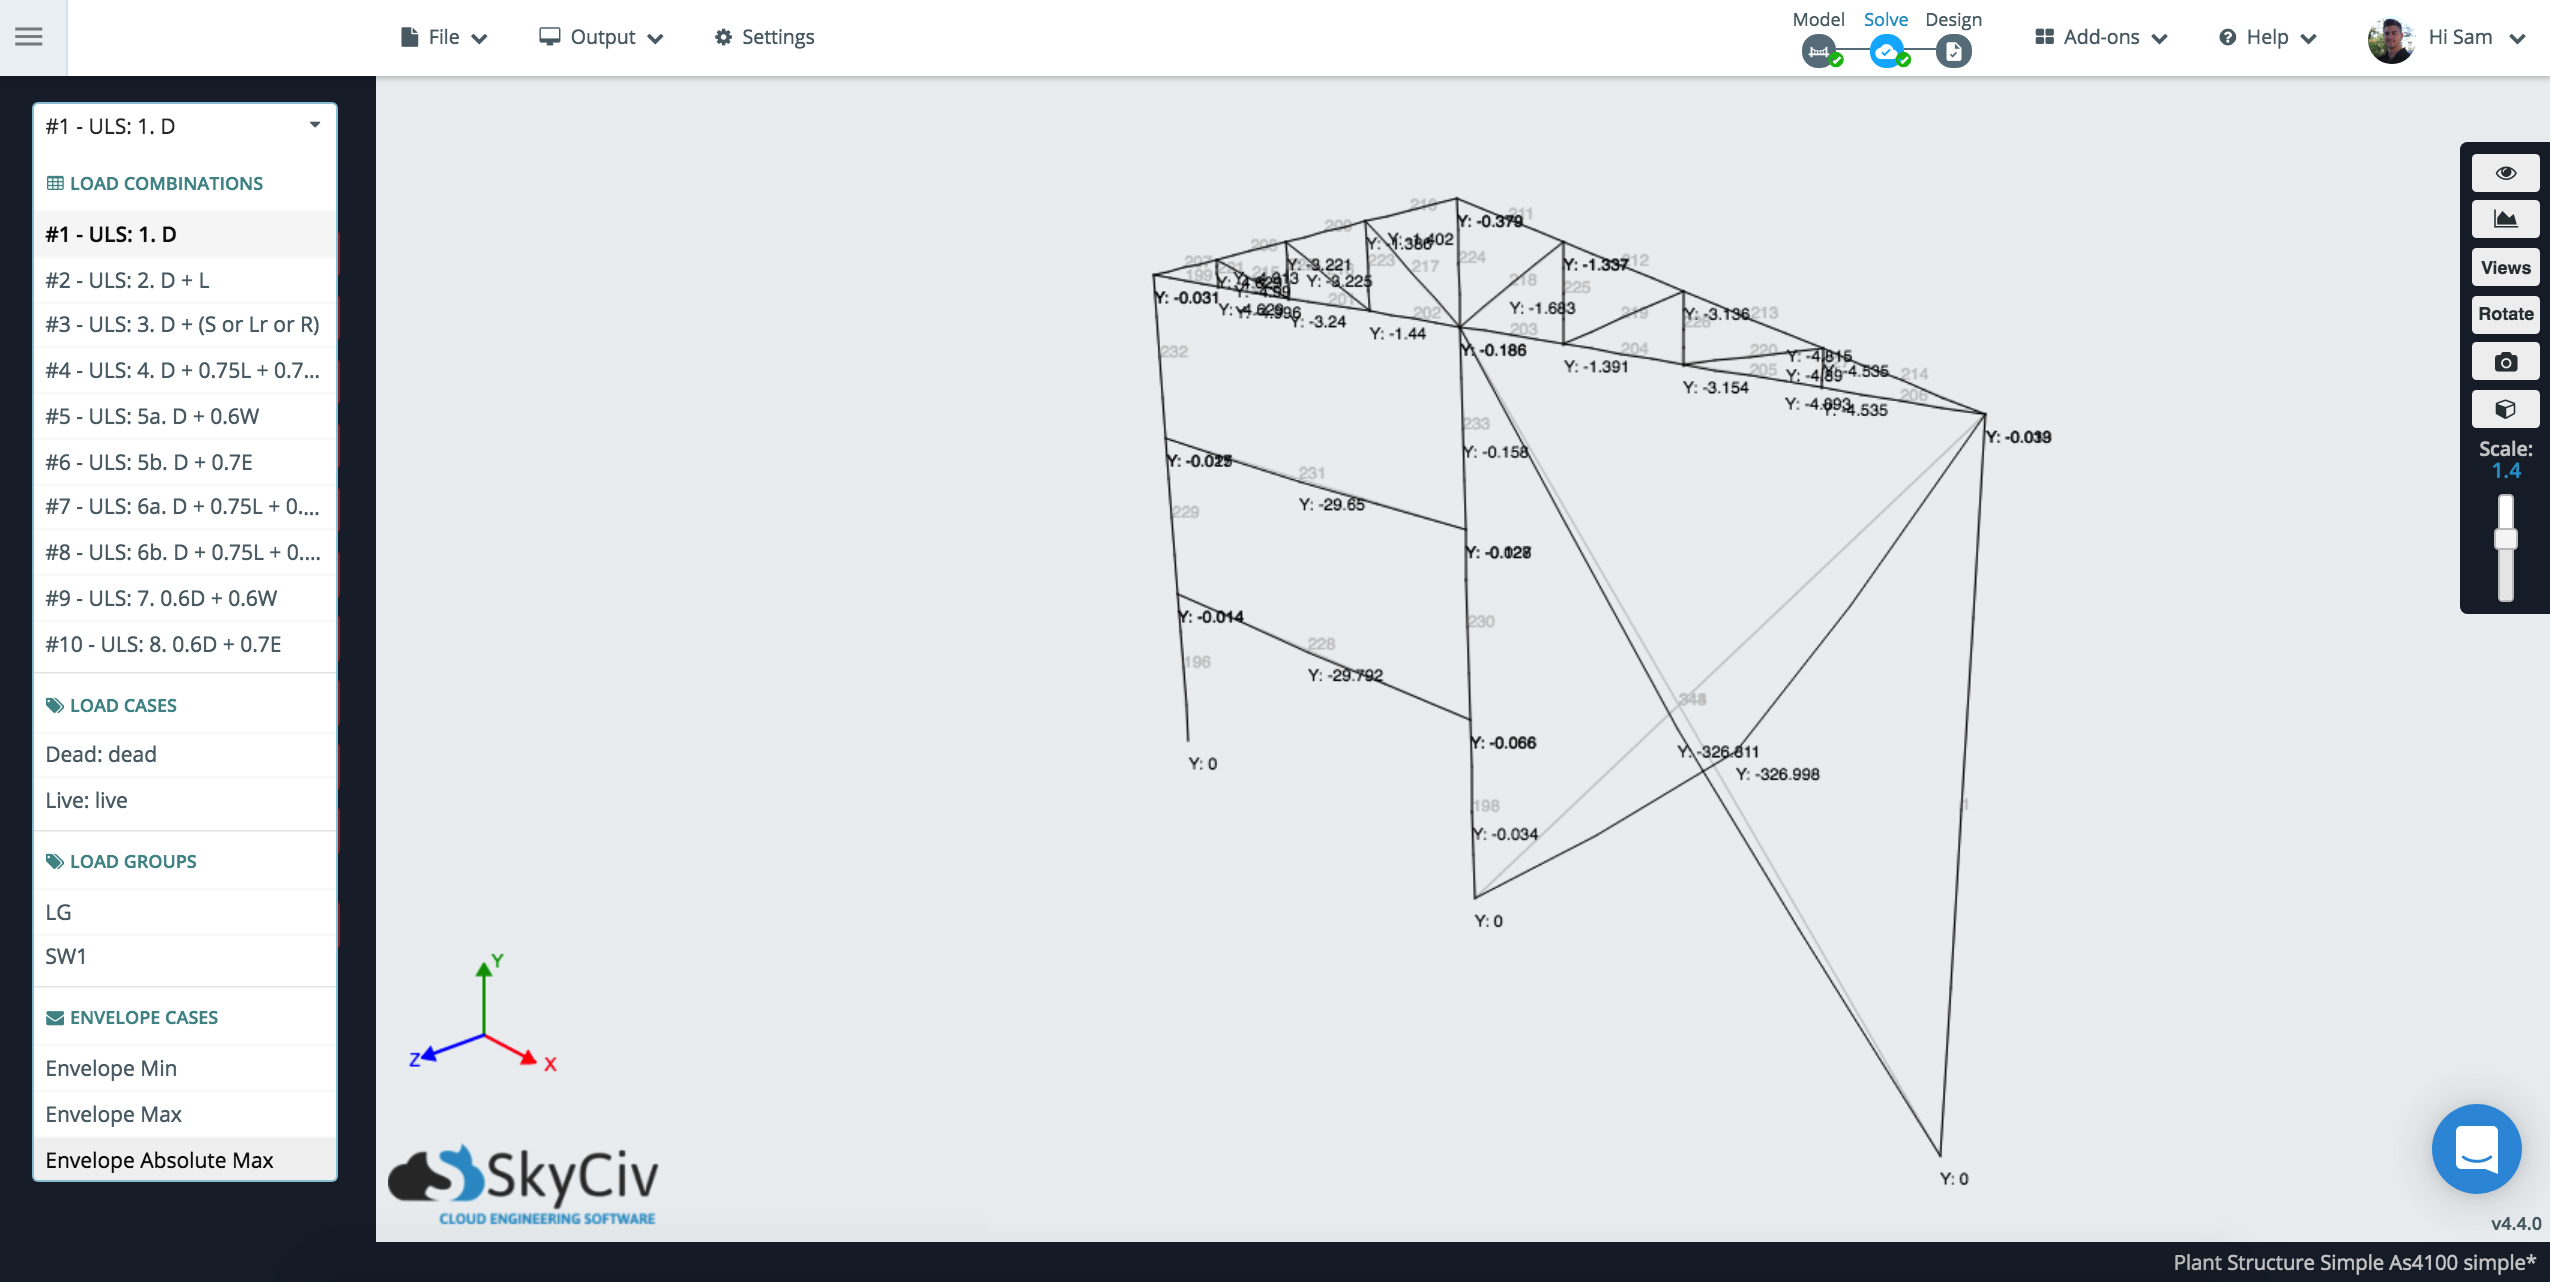Viewport: 2550px width, 1282px height.
Task: Expand the load combination dropdown selector
Action: (x=185, y=126)
